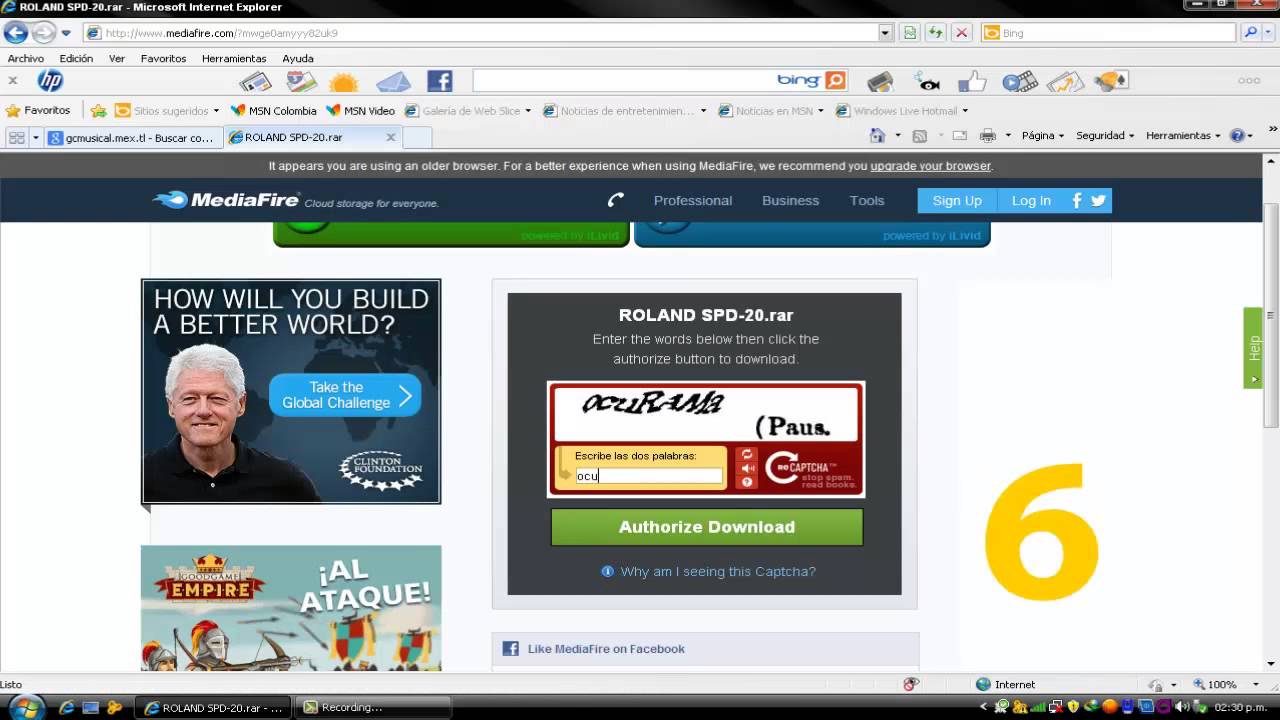Viewport: 1280px width, 720px height.
Task: Open the printer icon in HP toolbar
Action: (x=880, y=82)
